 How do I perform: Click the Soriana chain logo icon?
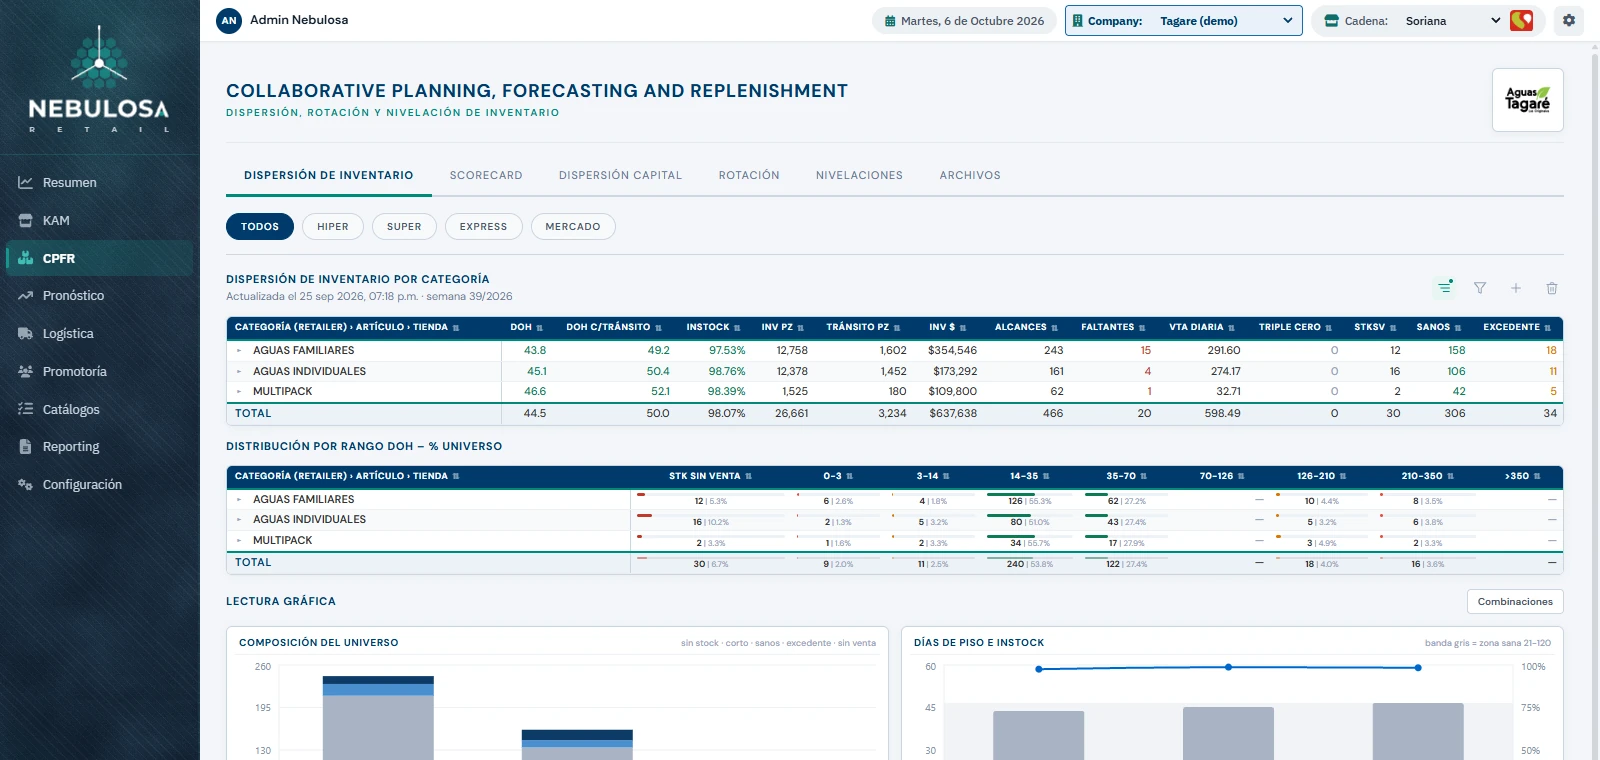point(1522,20)
